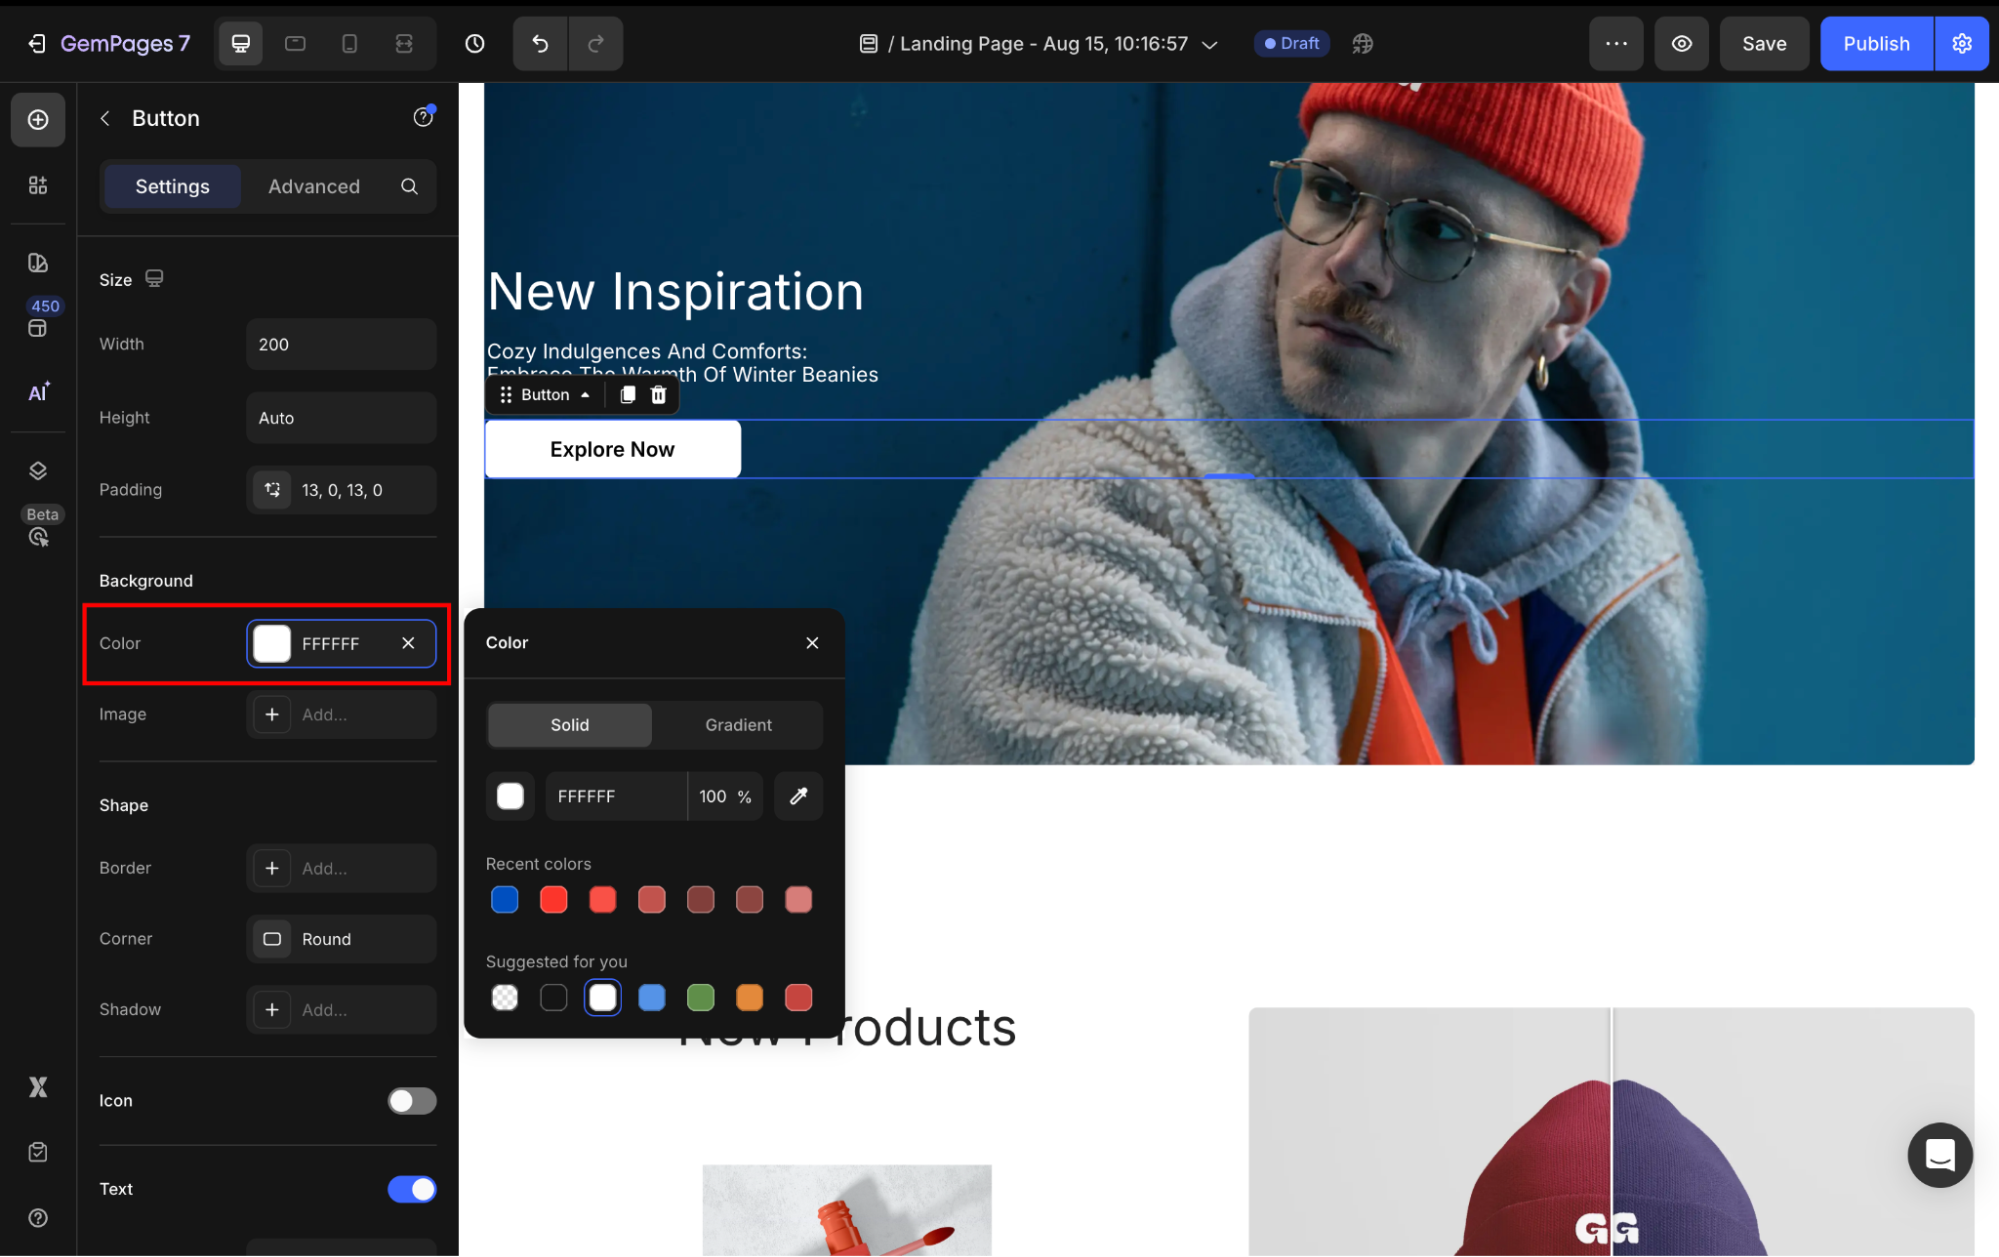Switch color mode to Gradient
Viewport: 1999px width, 1257px height.
[738, 725]
